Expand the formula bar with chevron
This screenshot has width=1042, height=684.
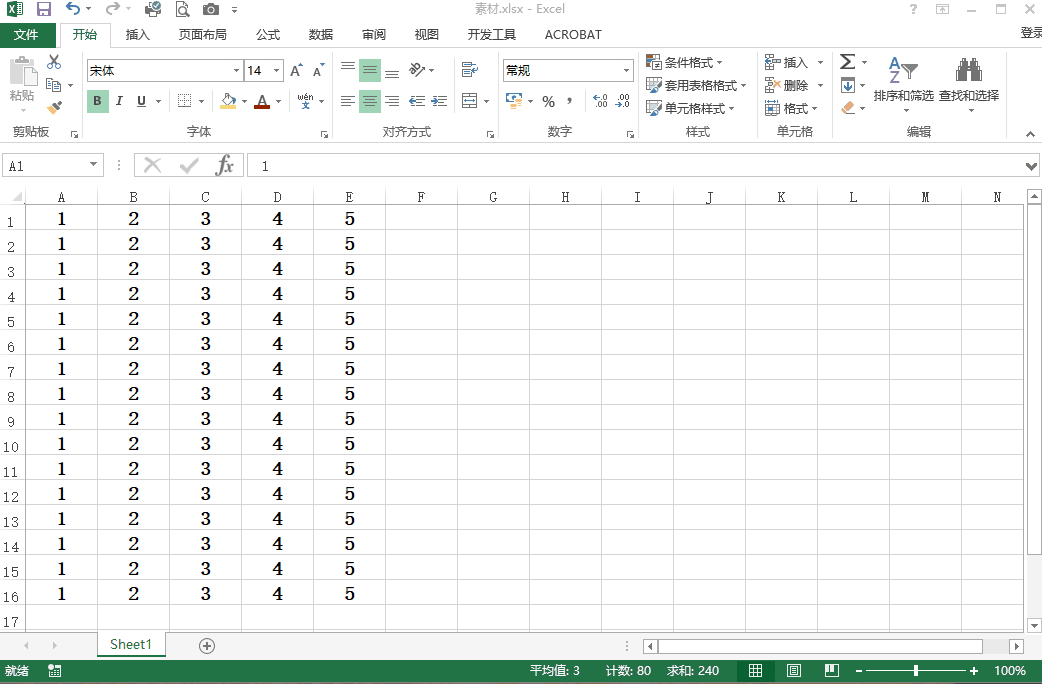(1031, 166)
